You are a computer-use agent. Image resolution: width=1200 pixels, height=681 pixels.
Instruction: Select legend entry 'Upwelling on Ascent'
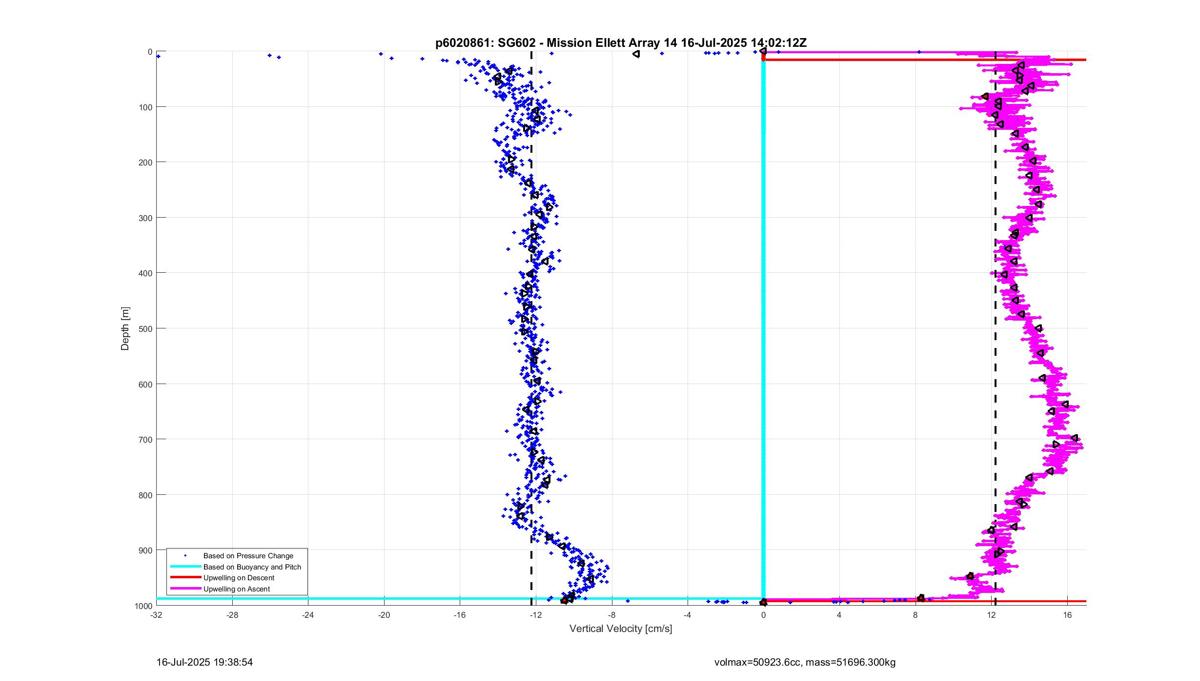(236, 590)
